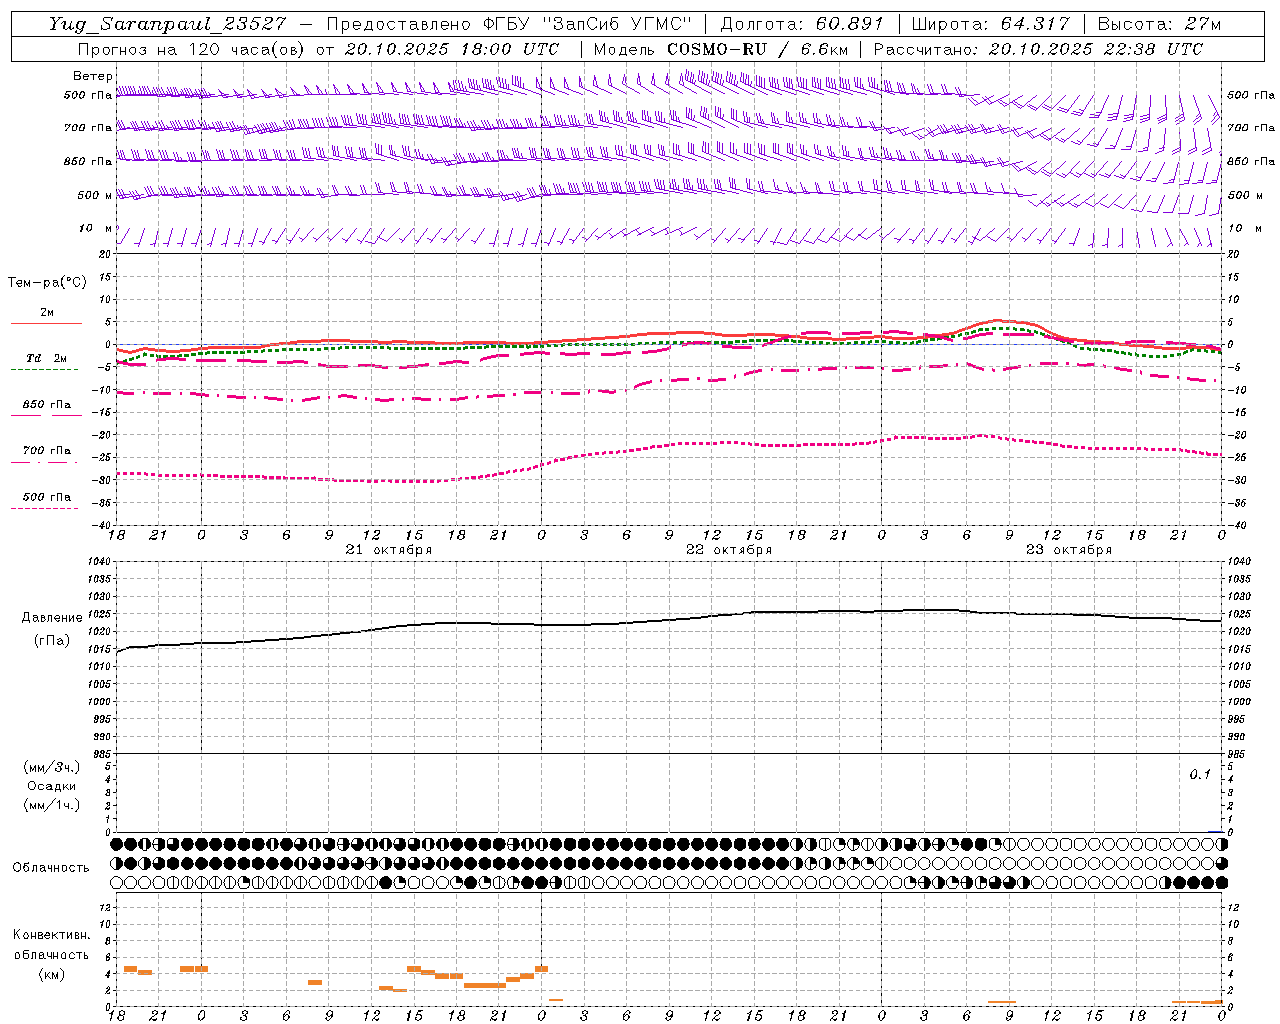This screenshot has width=1280, height=1024.
Task: Click the elevation text Высота: 27м
Action: point(1159,24)
